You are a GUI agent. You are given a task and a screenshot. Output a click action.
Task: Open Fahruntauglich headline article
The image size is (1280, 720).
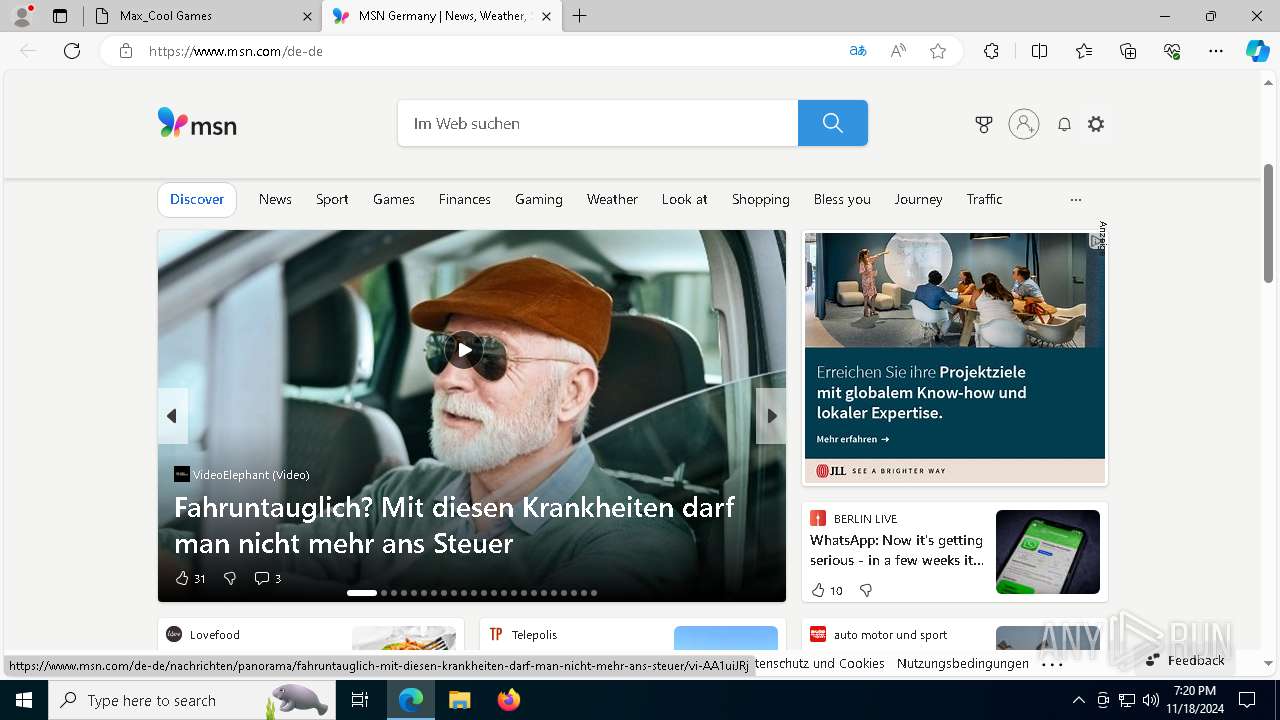[x=455, y=525]
